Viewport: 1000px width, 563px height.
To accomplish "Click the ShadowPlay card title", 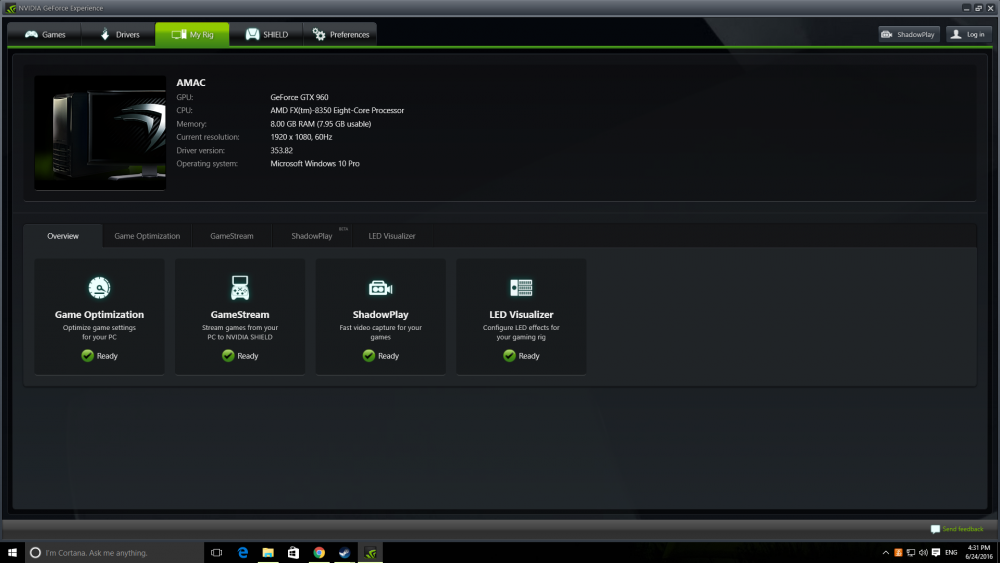I will point(381,314).
